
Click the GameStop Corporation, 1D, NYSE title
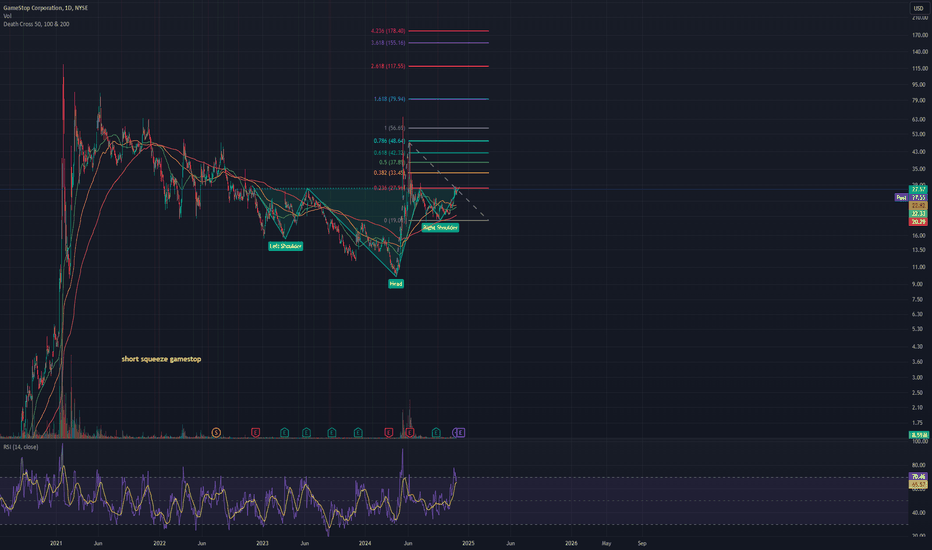(45, 8)
